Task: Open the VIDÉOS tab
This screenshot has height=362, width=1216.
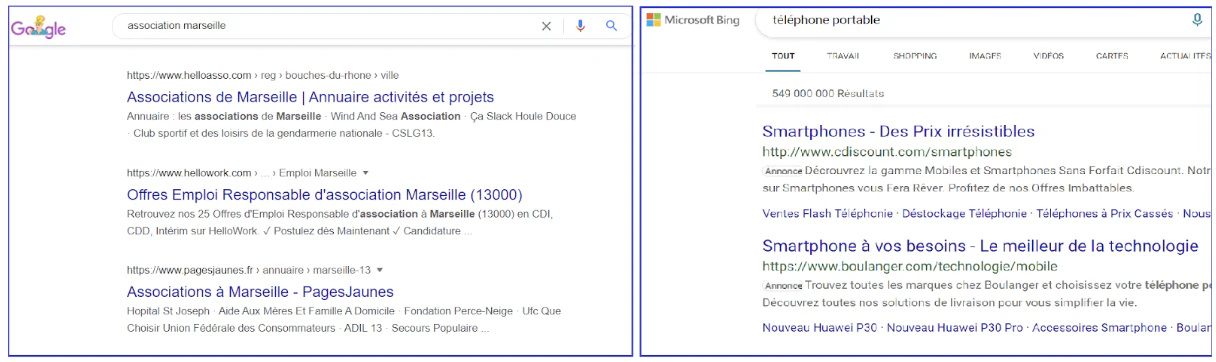Action: (x=1049, y=56)
